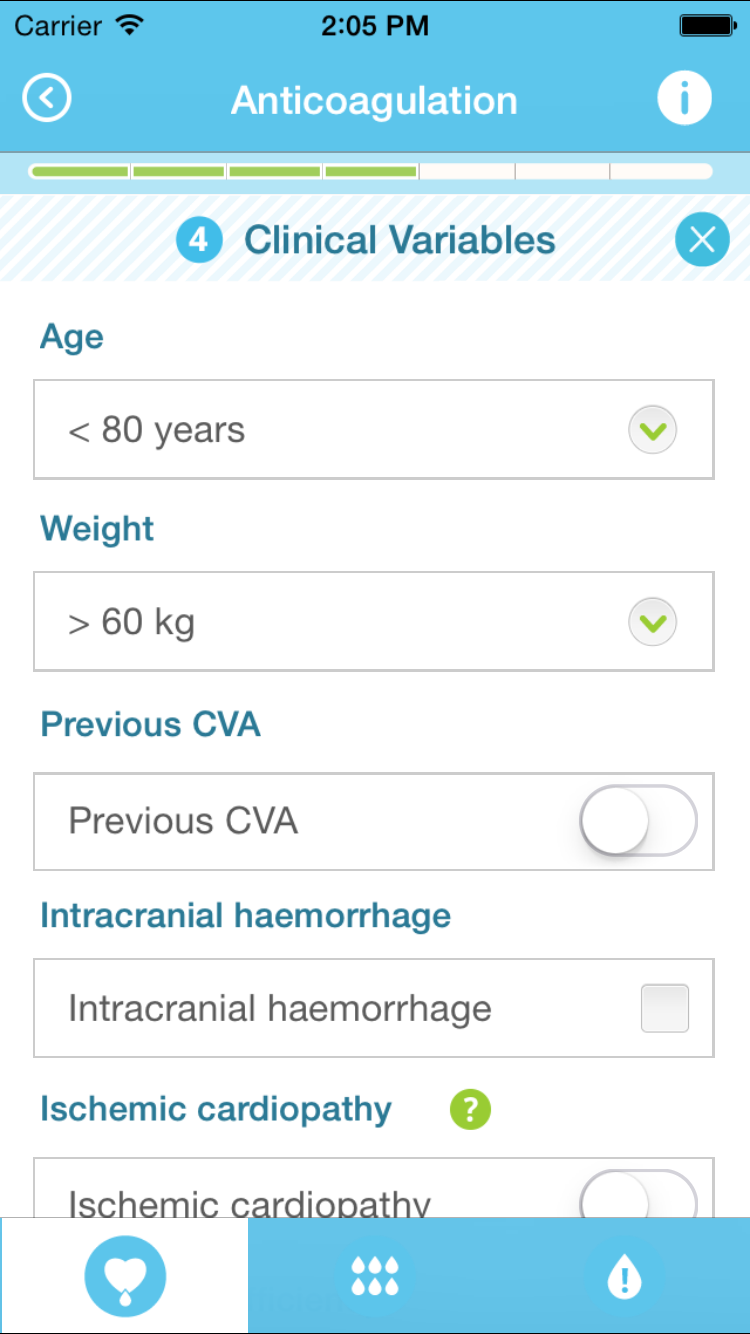Enable the Ischemic cardiopathy switch
The height and width of the screenshot is (1334, 750).
click(638, 1196)
